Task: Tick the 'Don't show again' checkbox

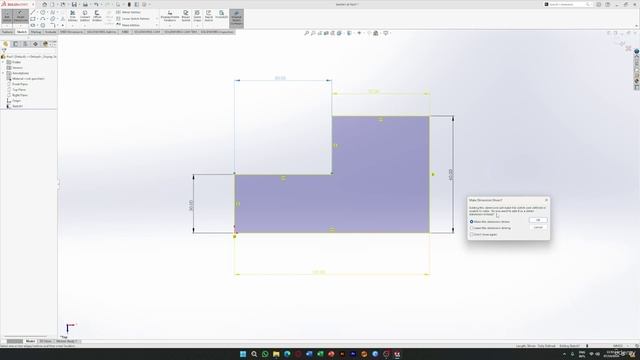Action: [471, 235]
